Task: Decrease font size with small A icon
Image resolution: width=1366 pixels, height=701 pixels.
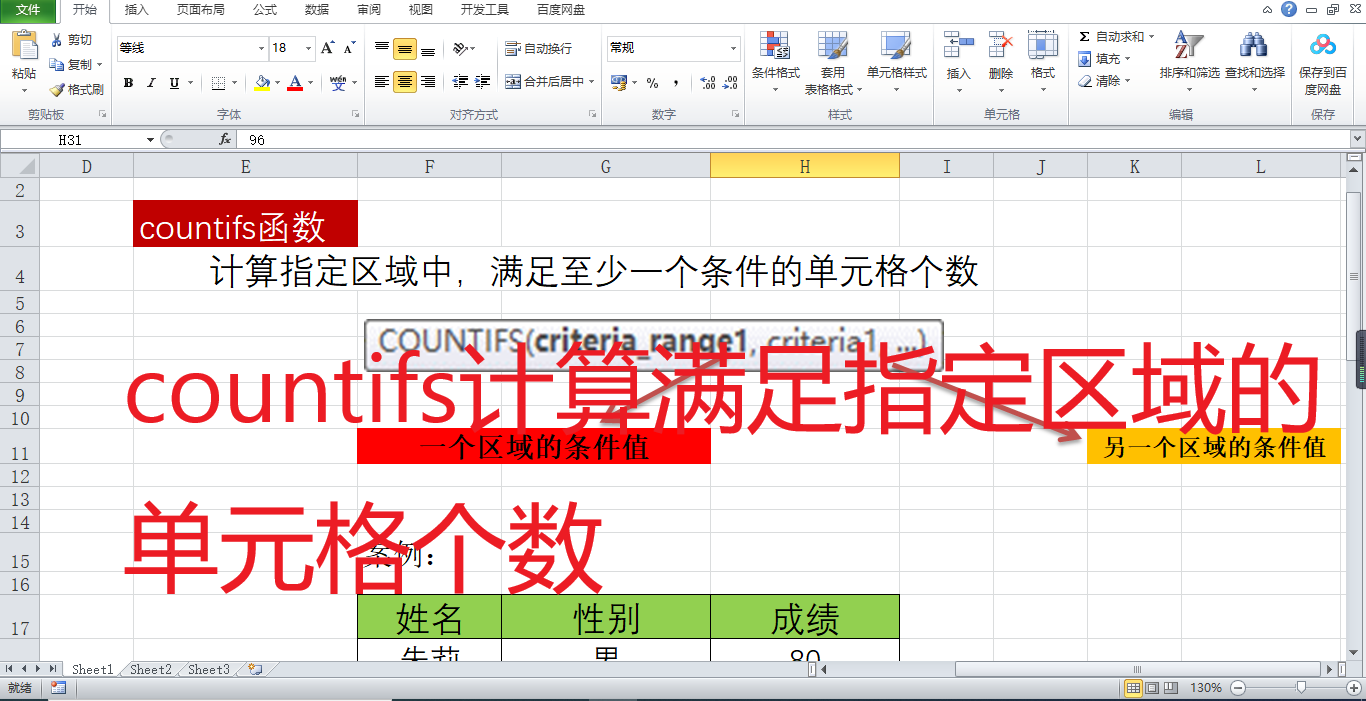Action: [x=350, y=47]
